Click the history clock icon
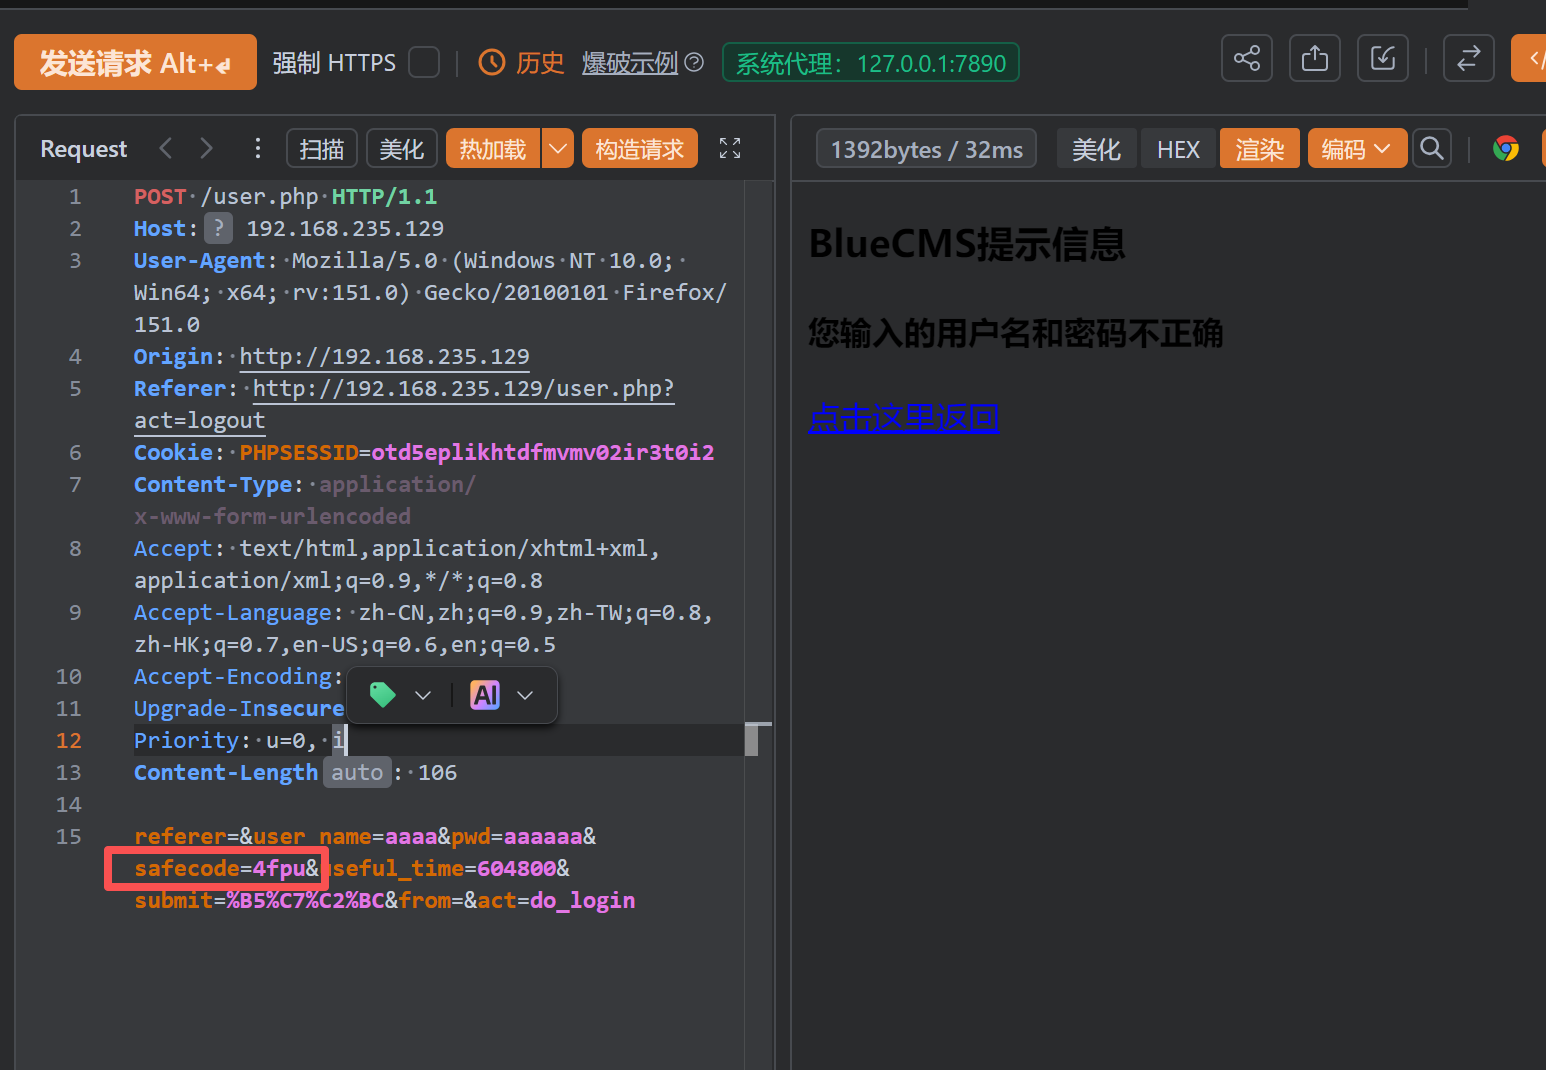Viewport: 1546px width, 1070px height. (x=492, y=63)
